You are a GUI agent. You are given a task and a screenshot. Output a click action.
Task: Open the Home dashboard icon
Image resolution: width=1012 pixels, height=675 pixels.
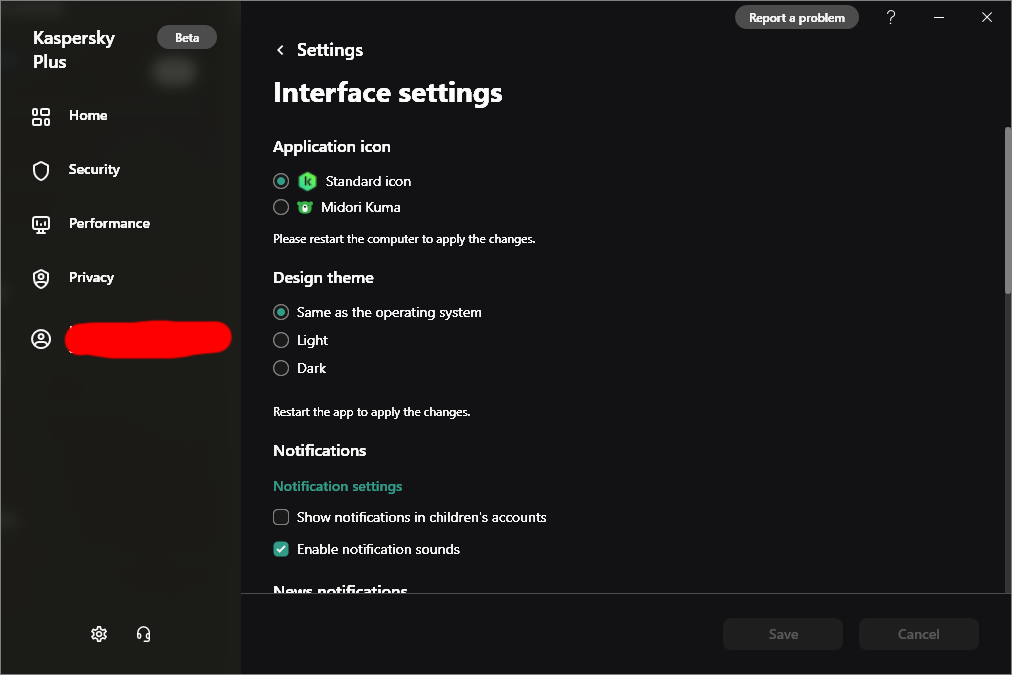tap(41, 117)
